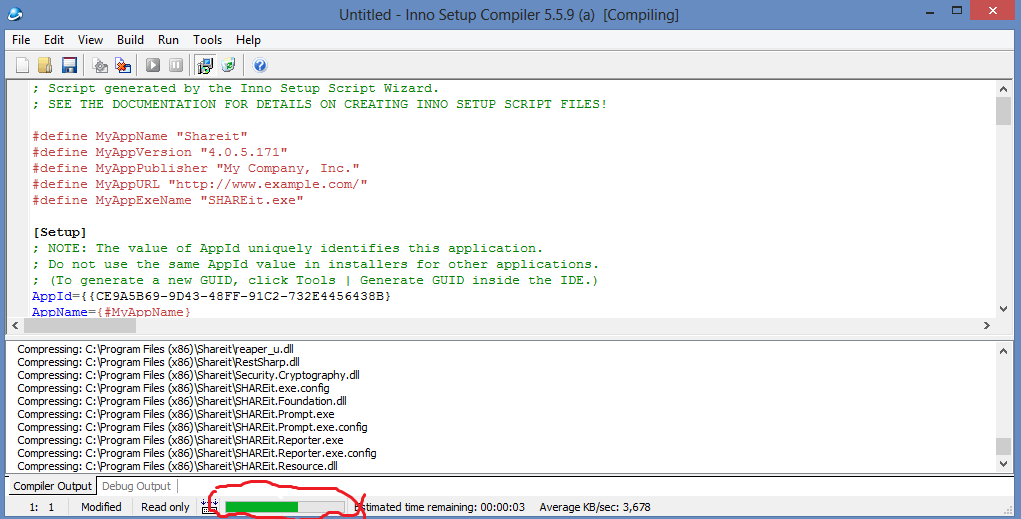1021x519 pixels.
Task: Open Help using the blue question mark icon
Action: pos(260,66)
